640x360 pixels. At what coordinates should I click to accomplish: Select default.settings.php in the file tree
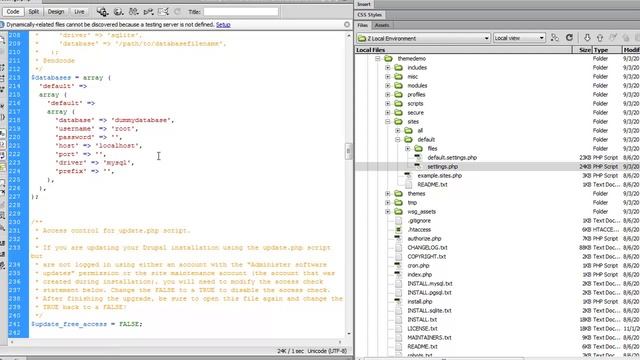[452, 158]
